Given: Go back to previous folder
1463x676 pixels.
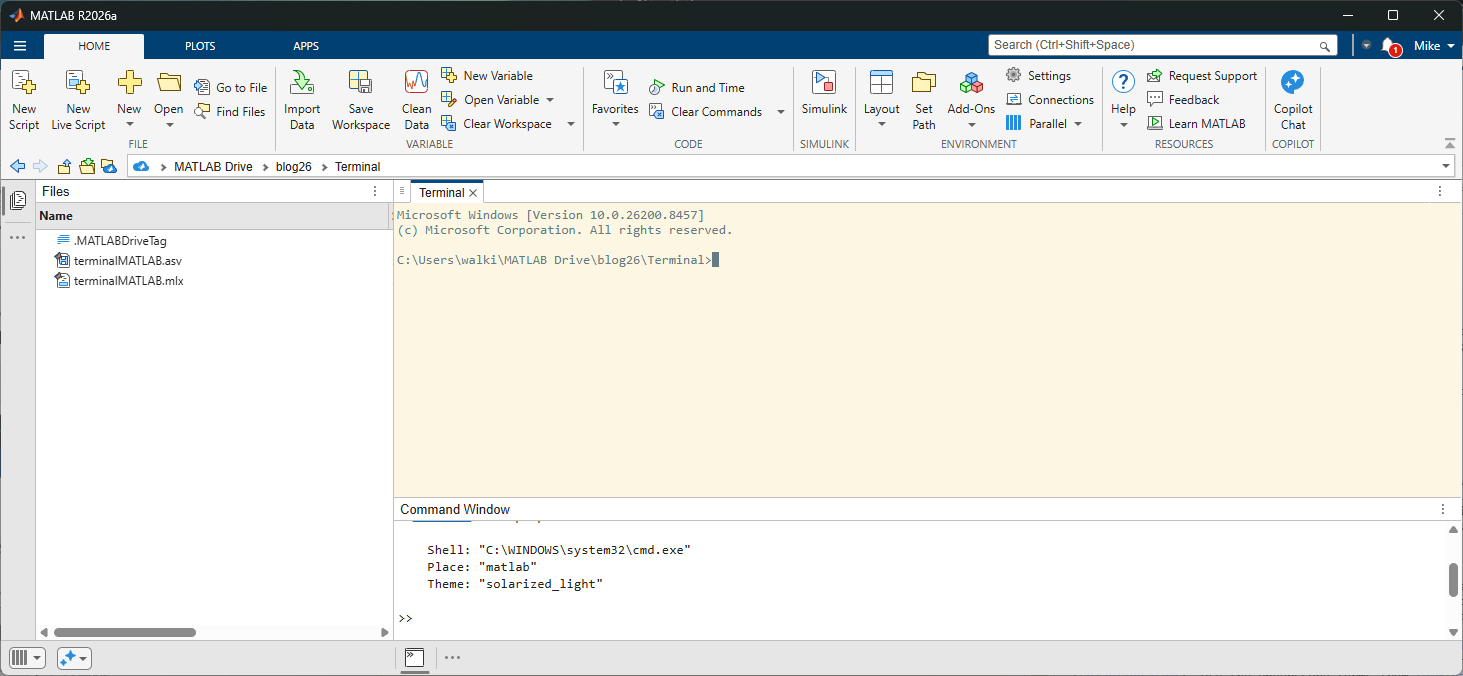Looking at the screenshot, I should point(17,166).
